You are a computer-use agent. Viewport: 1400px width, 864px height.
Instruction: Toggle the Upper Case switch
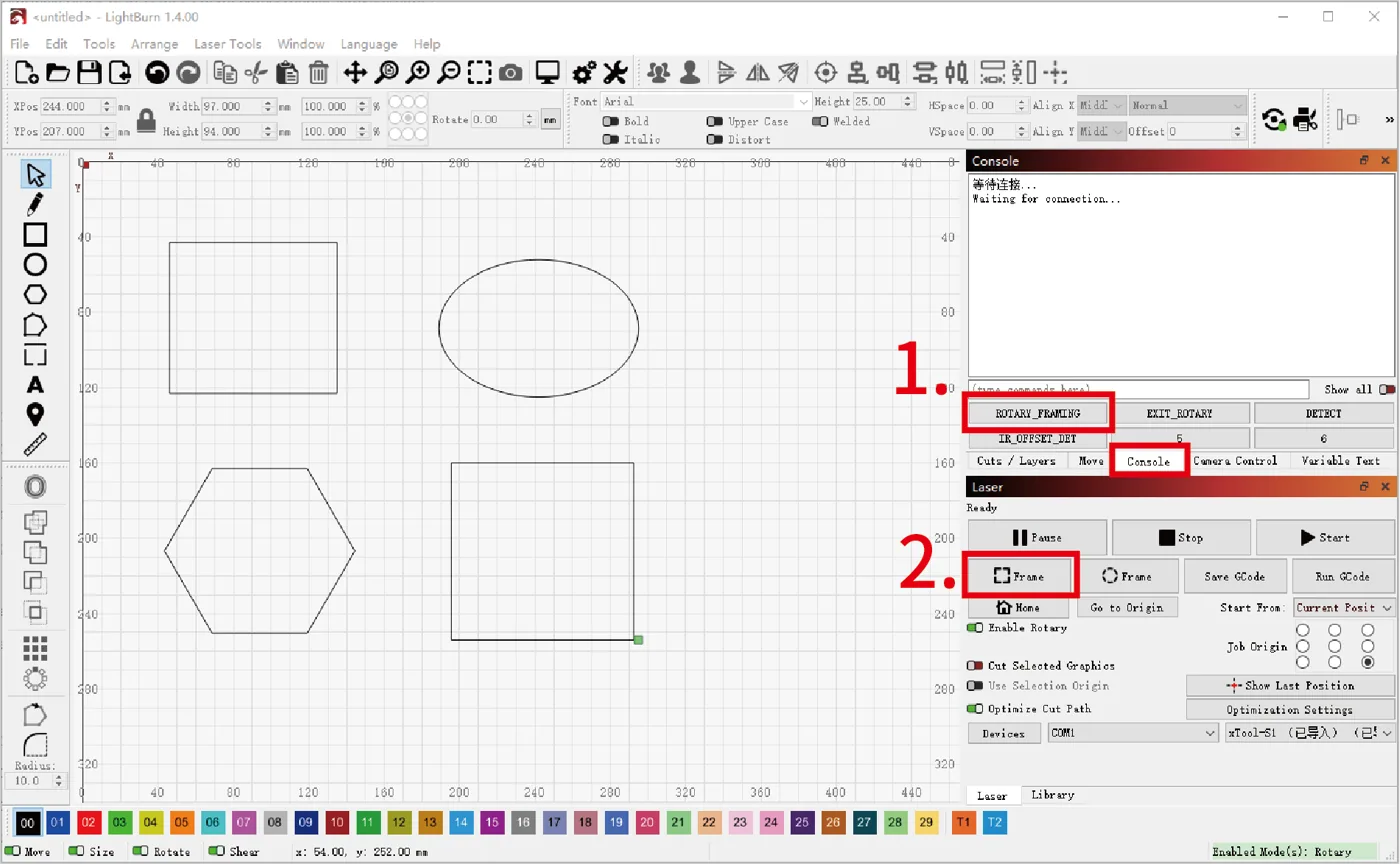[714, 121]
